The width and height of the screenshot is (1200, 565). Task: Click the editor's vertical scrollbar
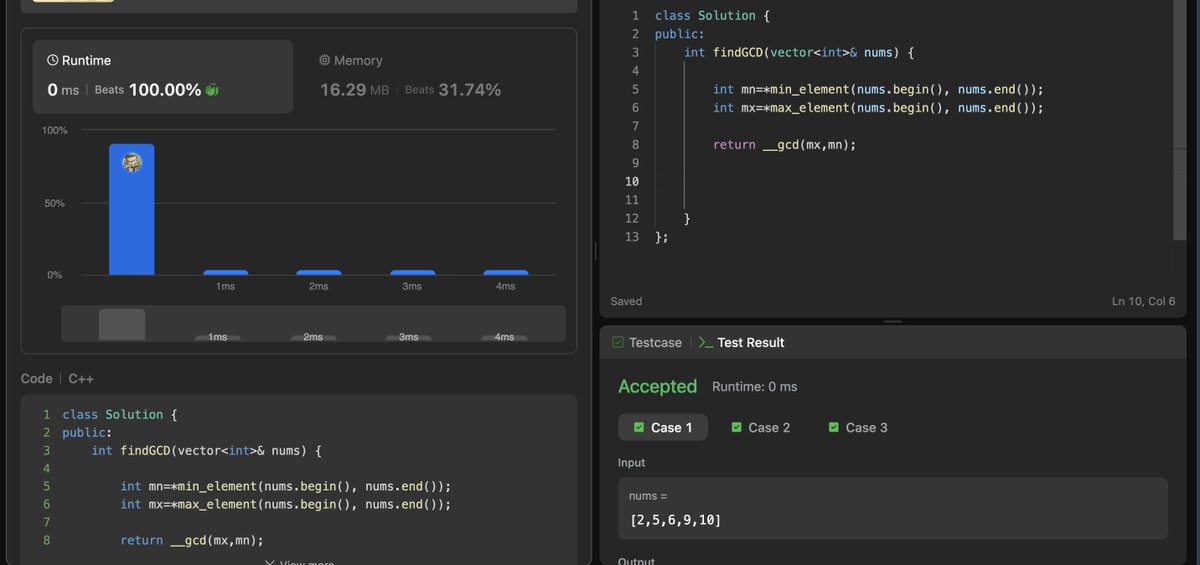pos(1180,120)
